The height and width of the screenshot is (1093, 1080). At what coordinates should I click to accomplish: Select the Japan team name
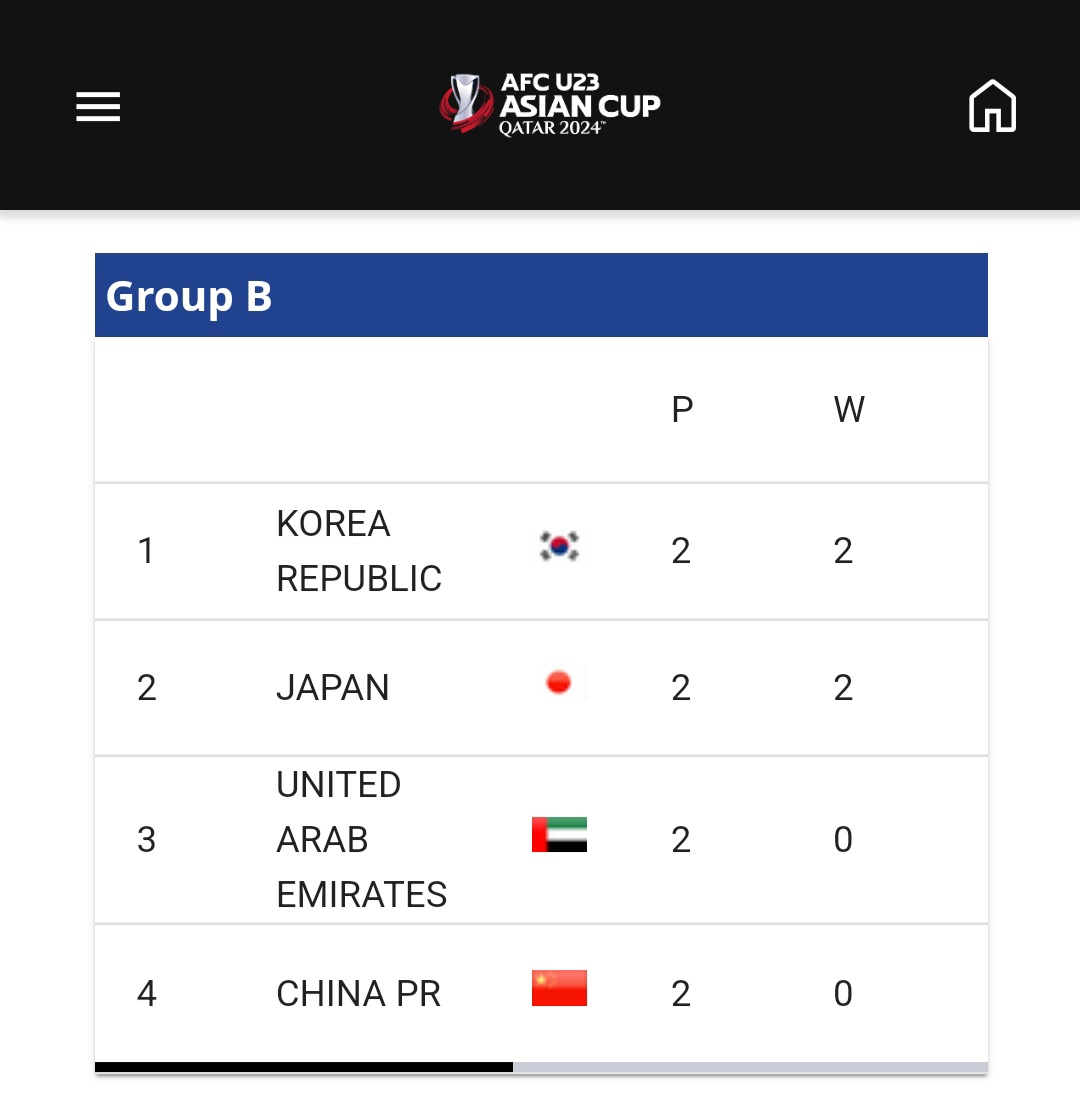click(x=332, y=688)
